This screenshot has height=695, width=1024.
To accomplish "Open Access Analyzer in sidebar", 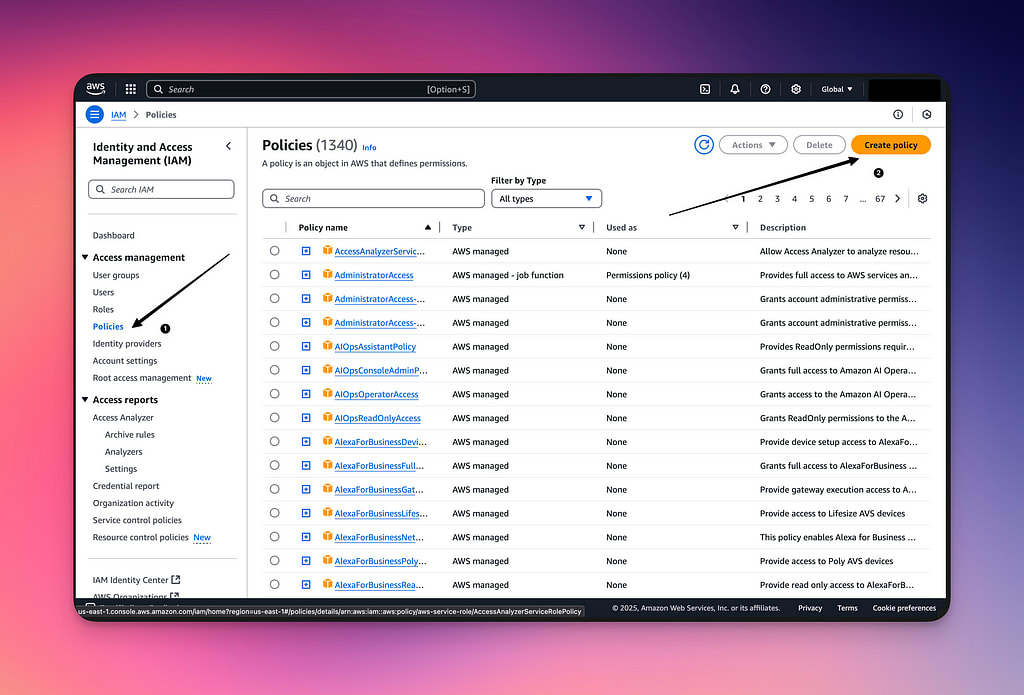I will (123, 417).
